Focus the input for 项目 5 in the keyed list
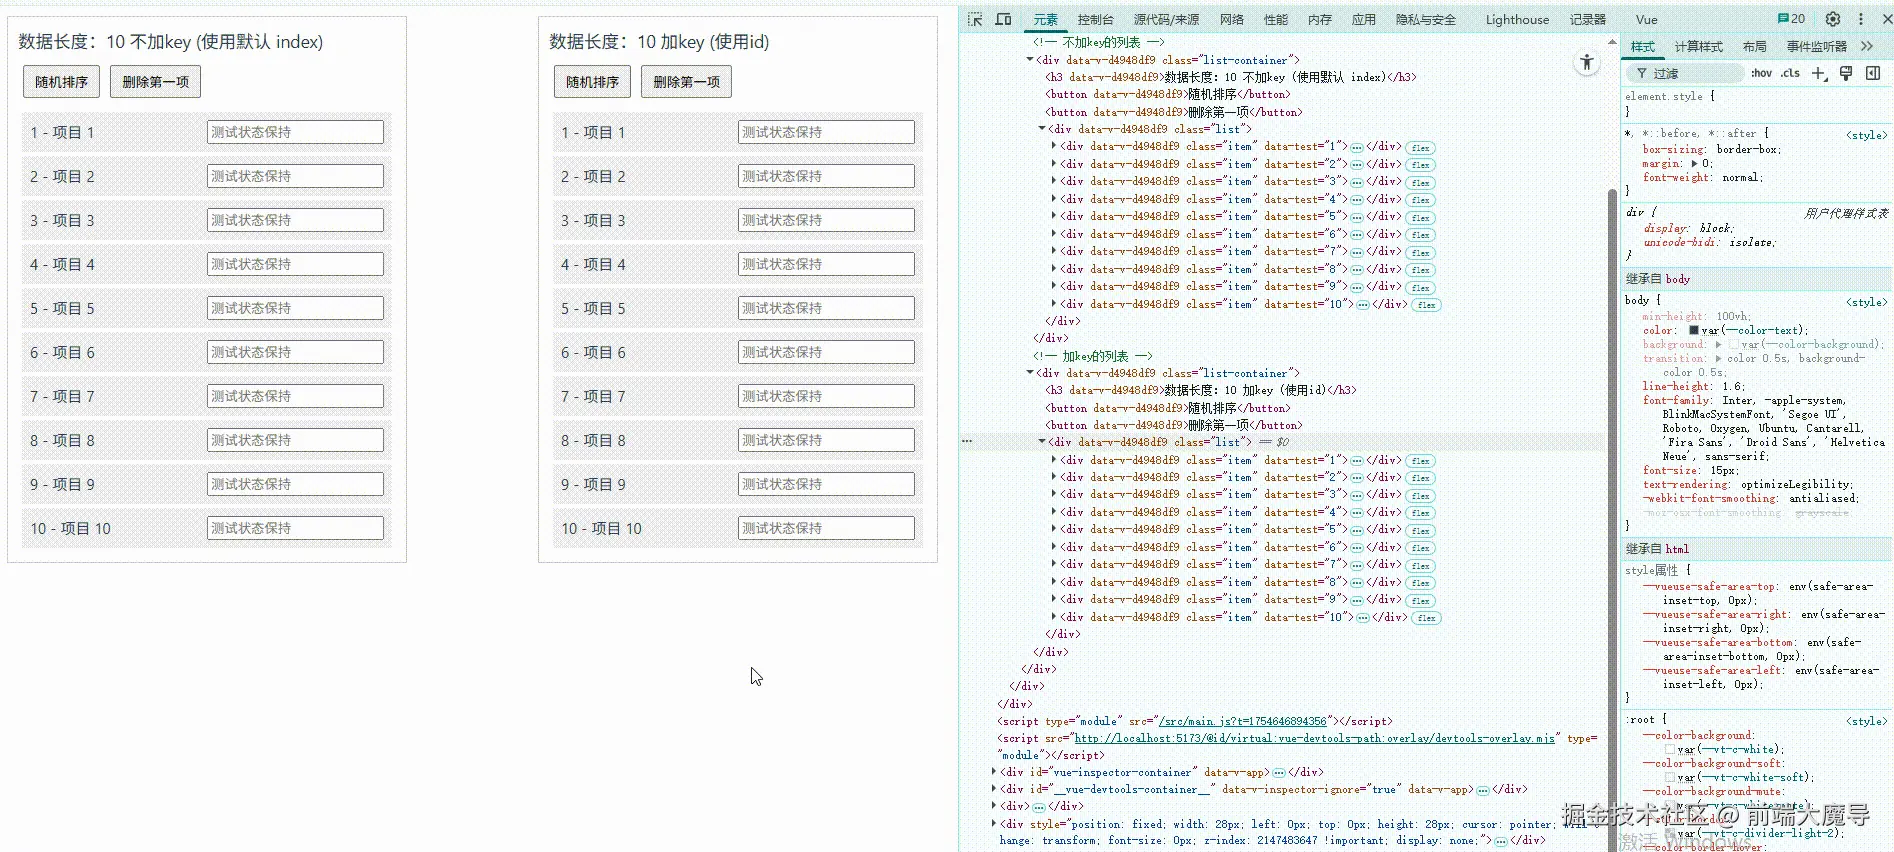The image size is (1894, 852). click(x=826, y=308)
